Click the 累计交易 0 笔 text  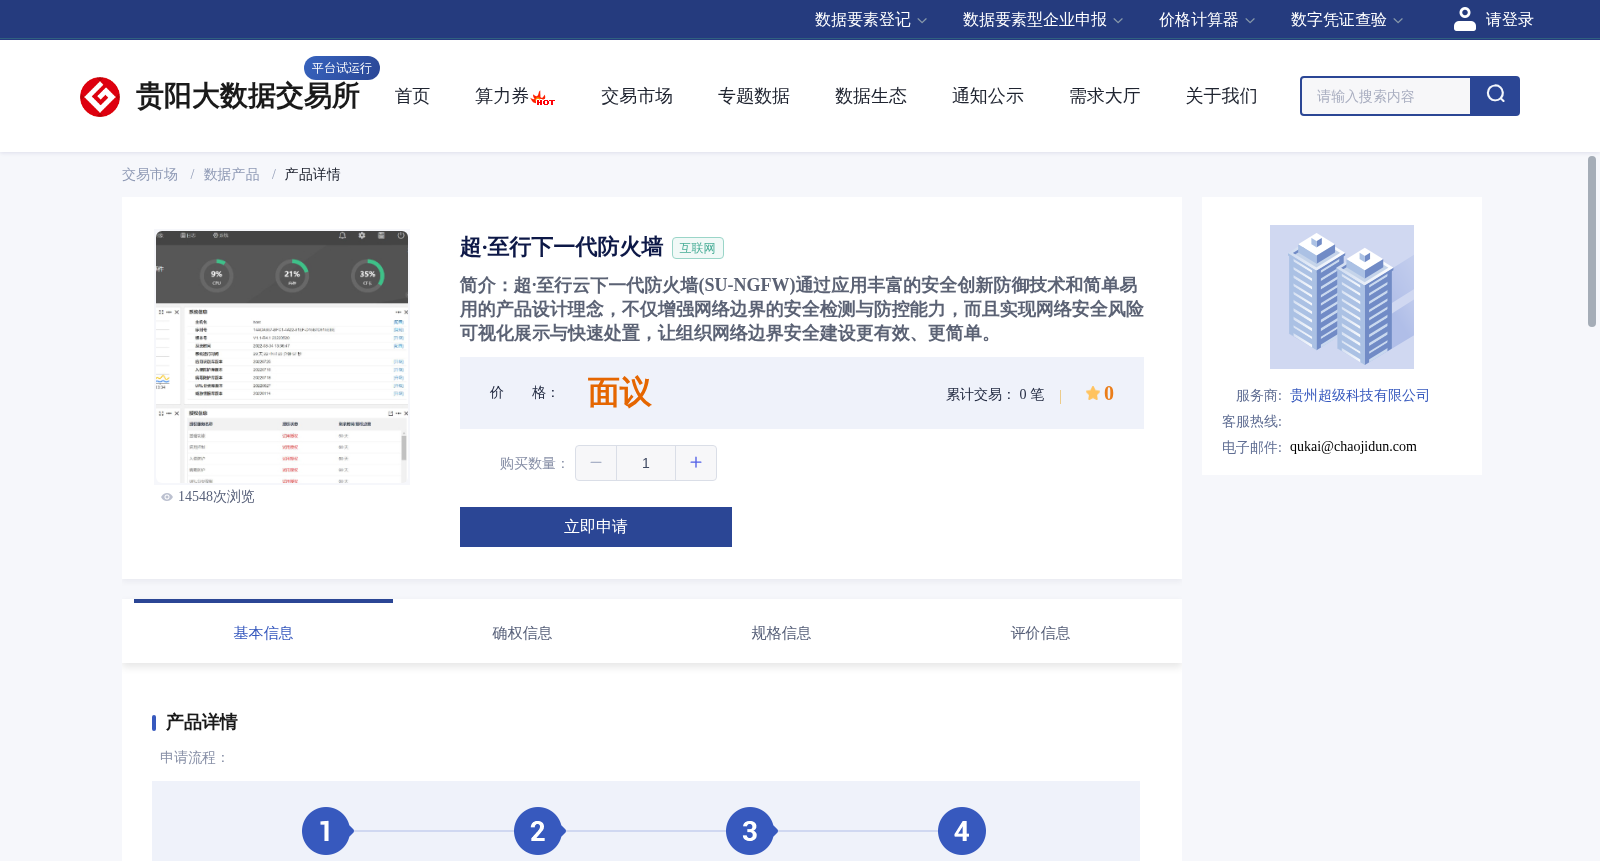tap(995, 395)
